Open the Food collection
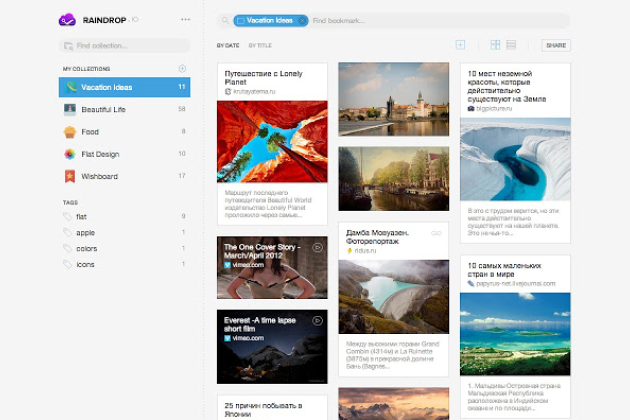The image size is (630, 420). tap(125, 132)
